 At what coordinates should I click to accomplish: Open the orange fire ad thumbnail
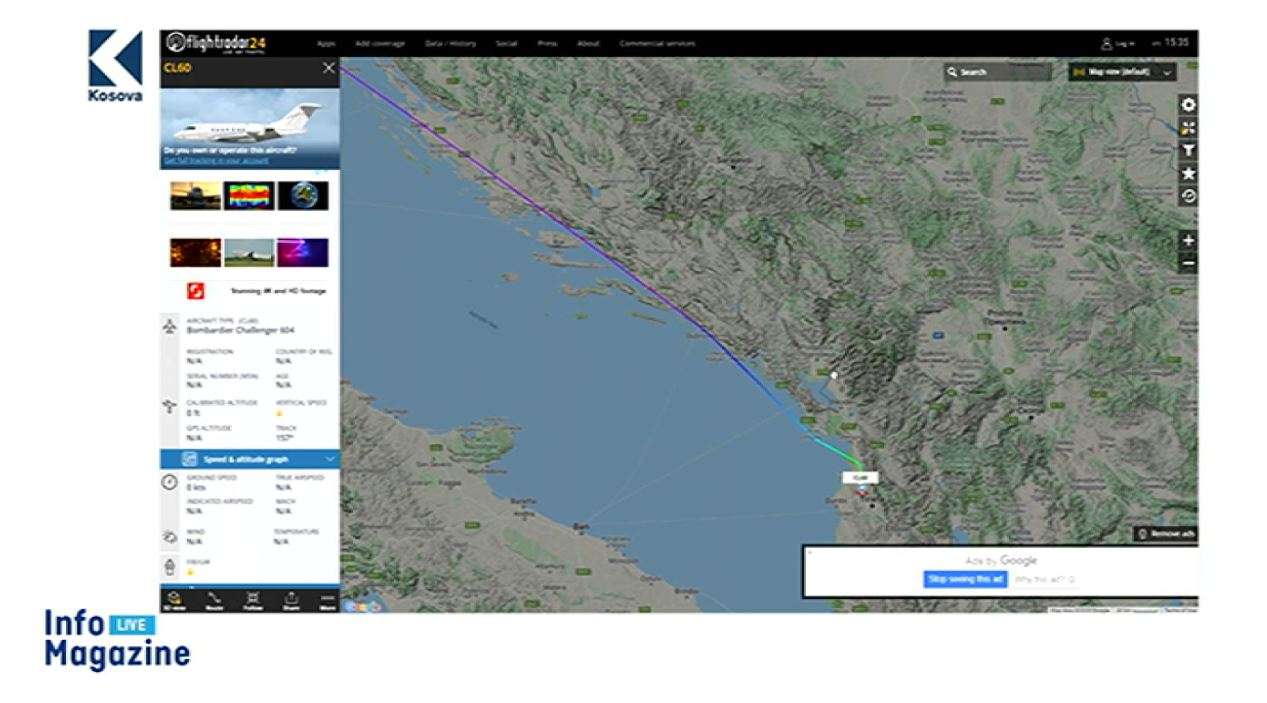[x=196, y=253]
